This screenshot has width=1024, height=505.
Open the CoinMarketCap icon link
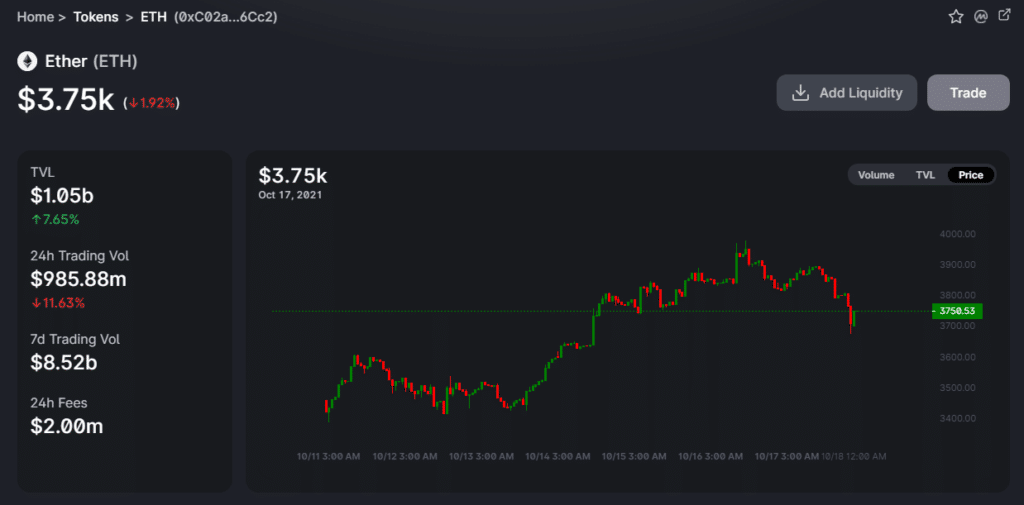[982, 17]
